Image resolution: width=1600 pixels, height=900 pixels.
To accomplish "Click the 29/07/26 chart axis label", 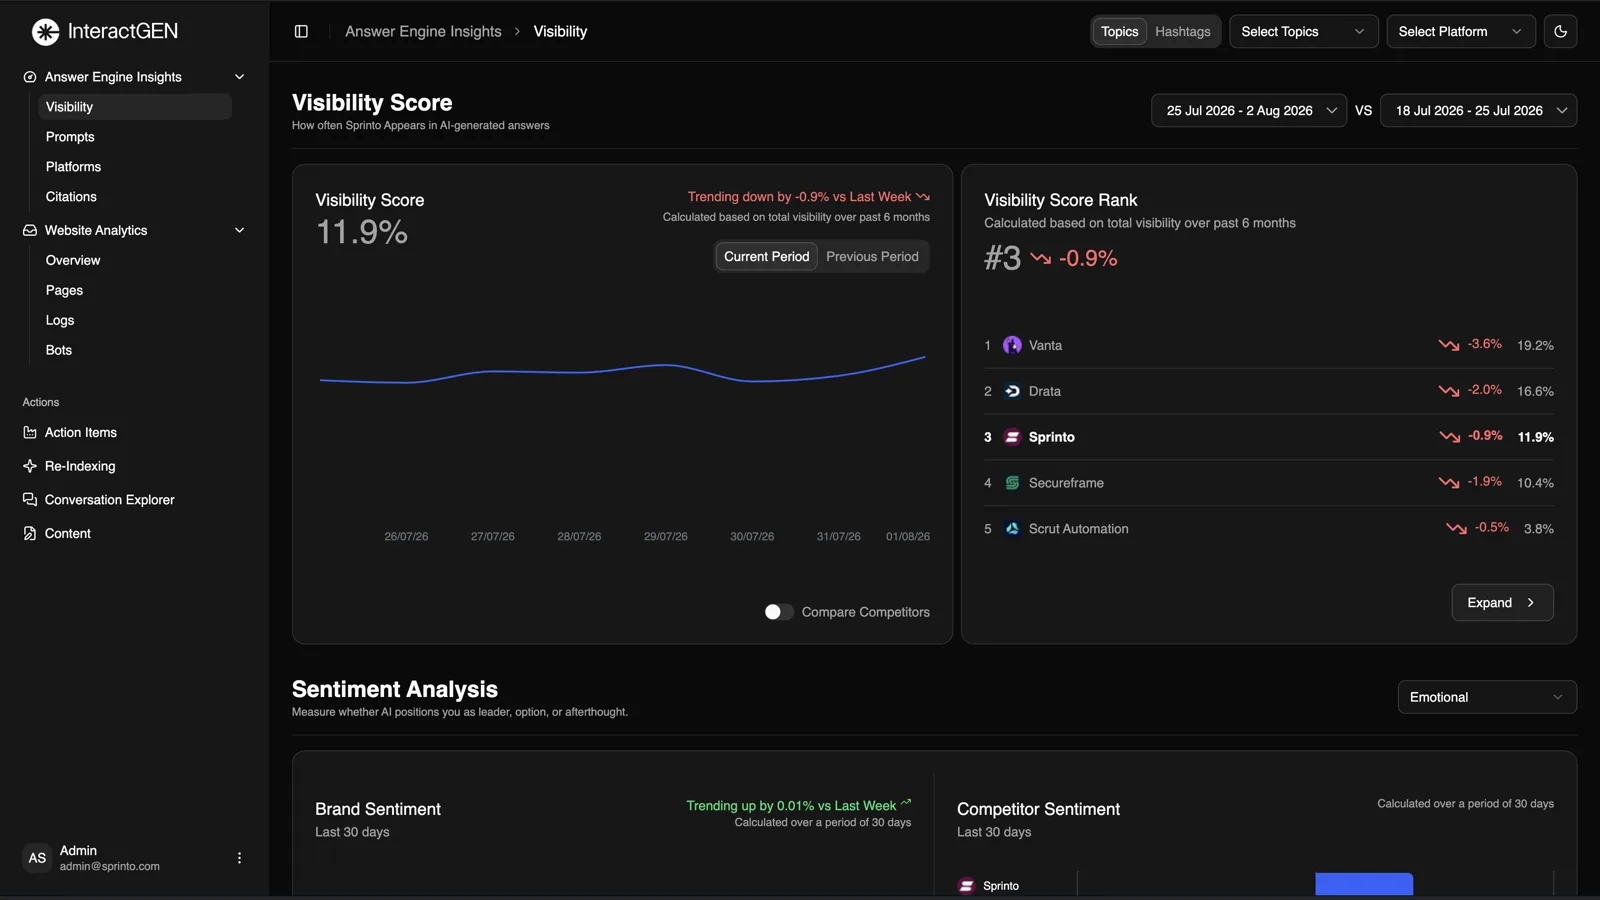I will [x=665, y=537].
